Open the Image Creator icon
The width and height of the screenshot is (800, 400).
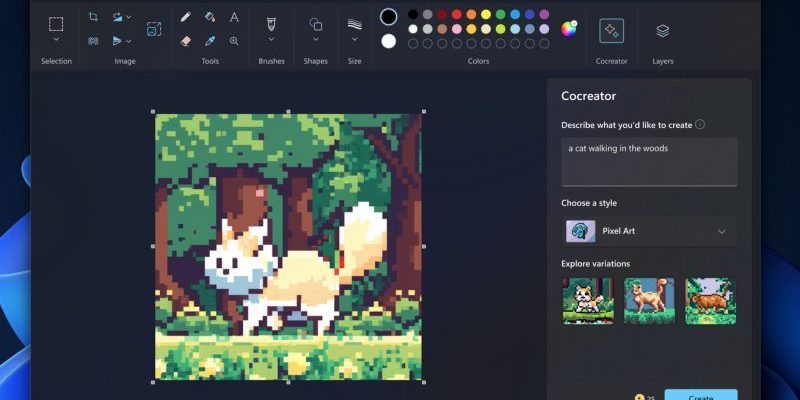click(154, 29)
